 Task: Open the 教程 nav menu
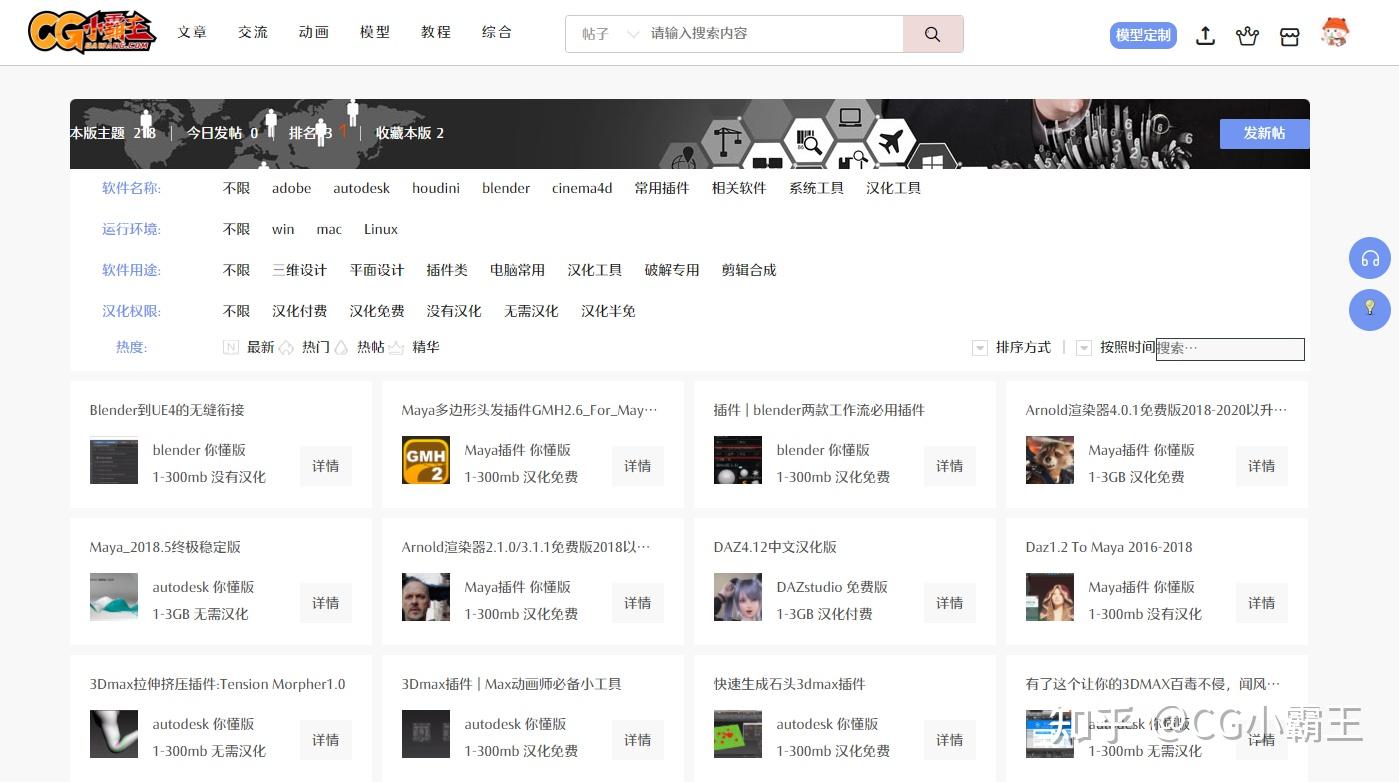(436, 32)
